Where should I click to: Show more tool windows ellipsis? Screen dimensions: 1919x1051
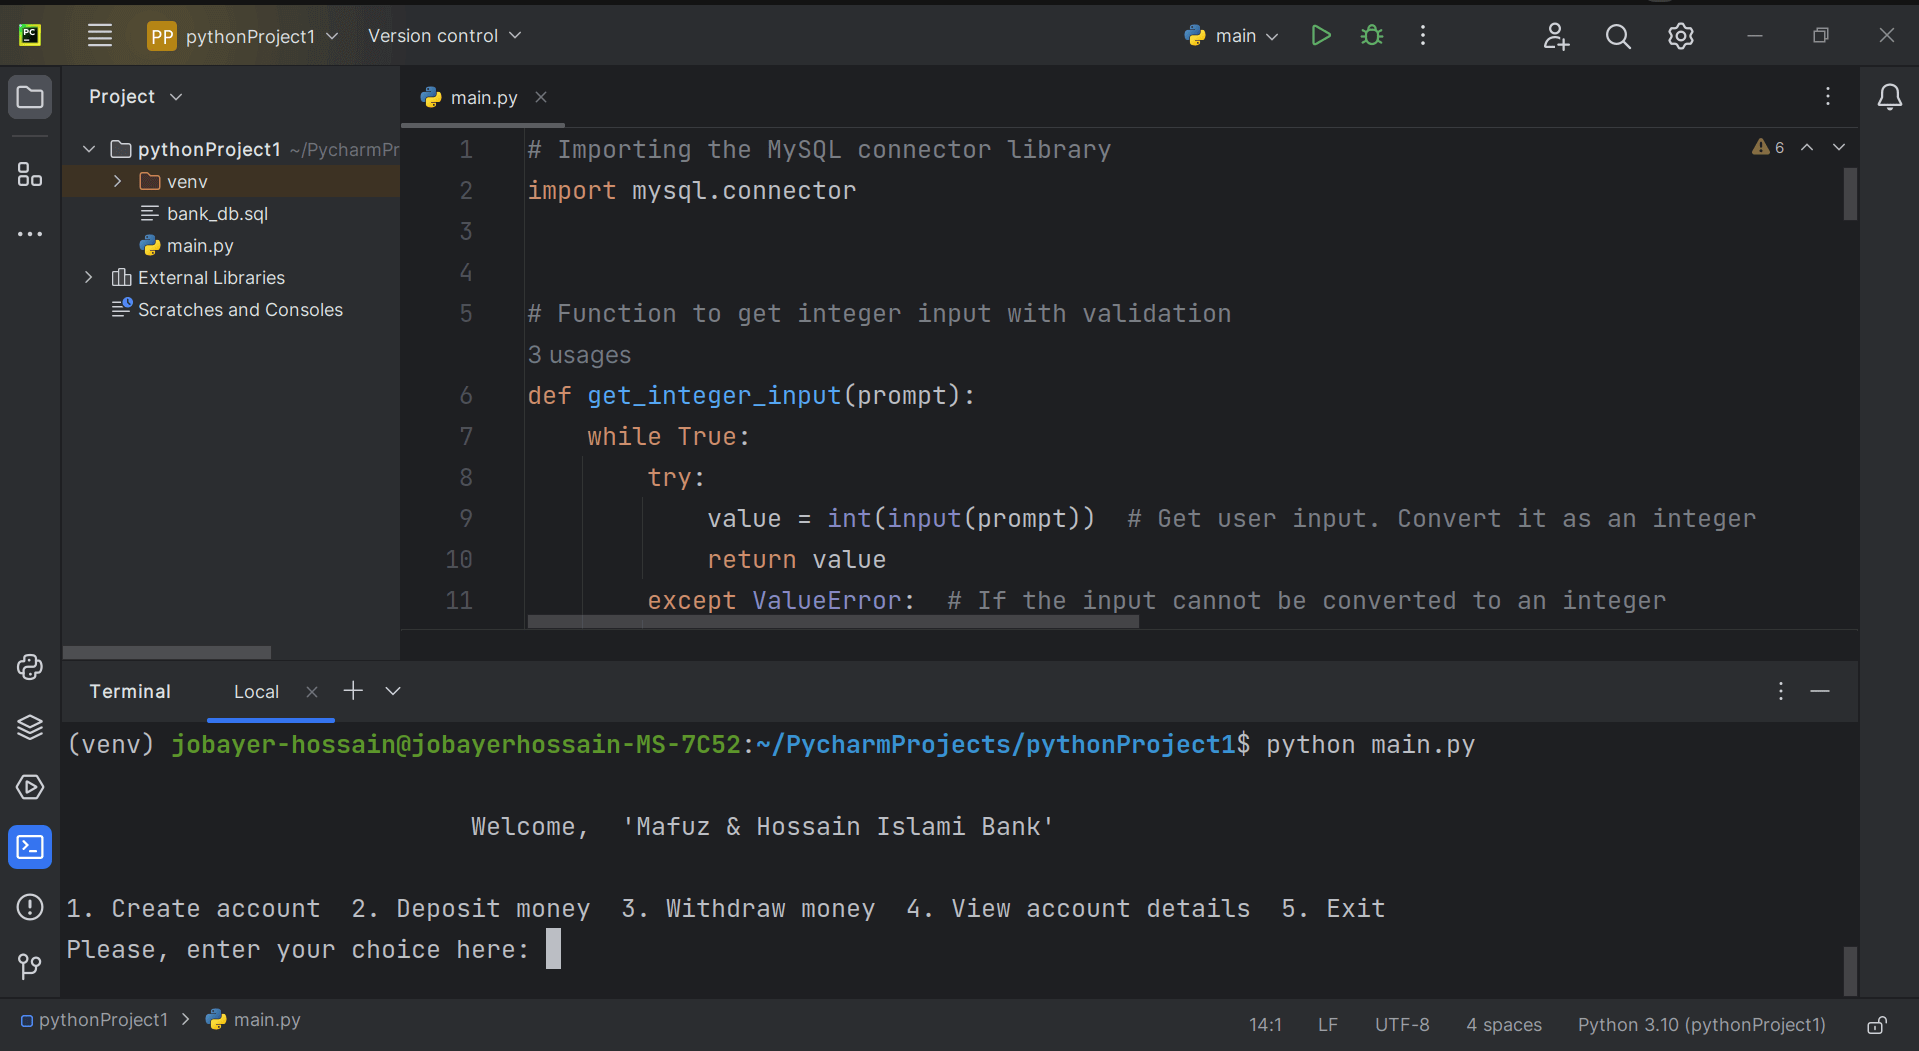pos(30,234)
